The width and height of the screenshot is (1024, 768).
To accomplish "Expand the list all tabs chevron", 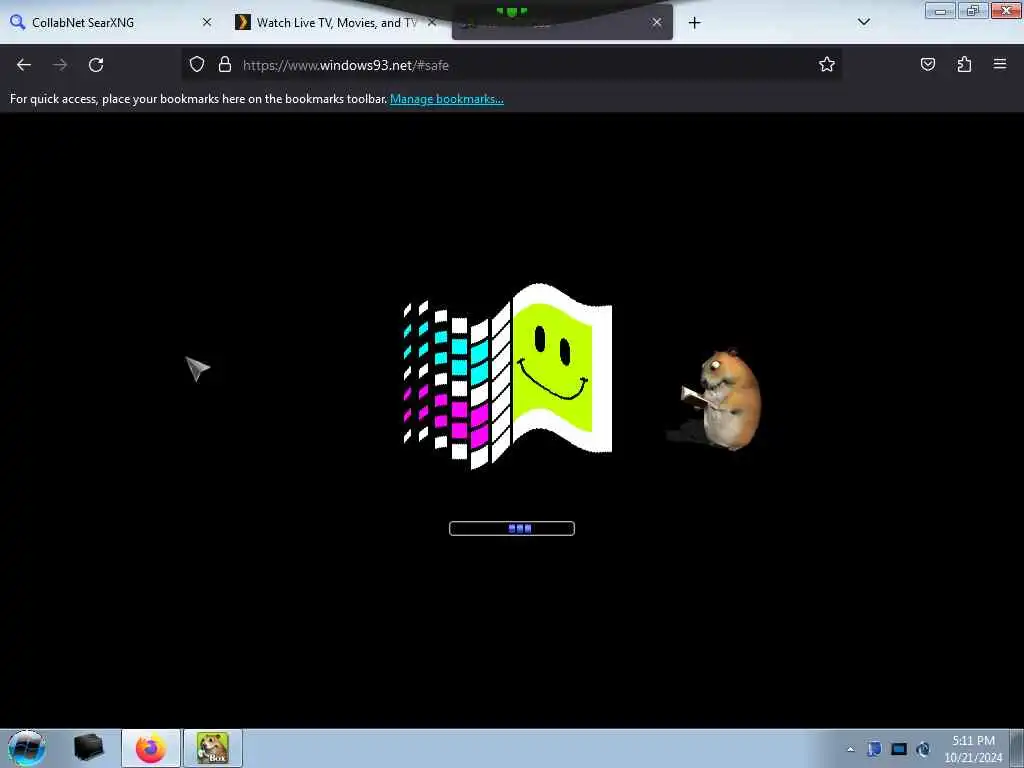I will point(864,22).
